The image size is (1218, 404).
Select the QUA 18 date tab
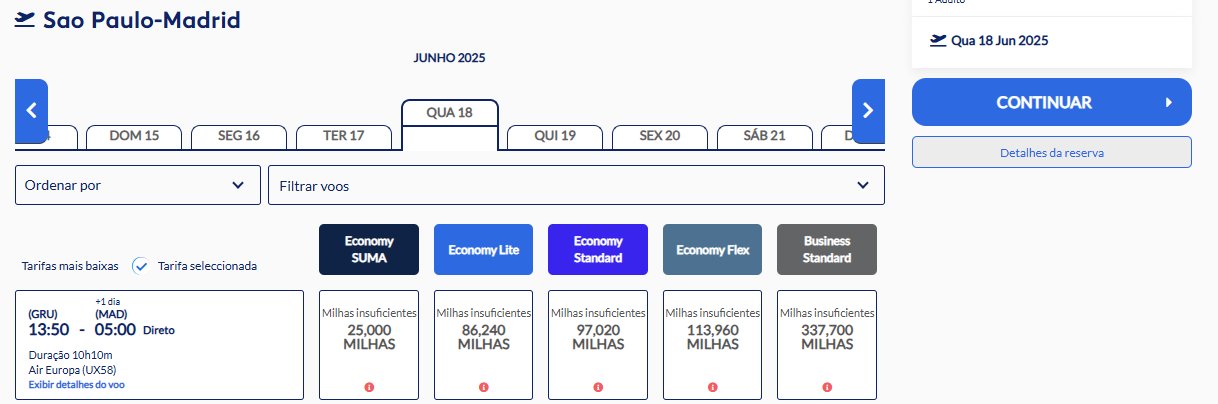tap(449, 125)
